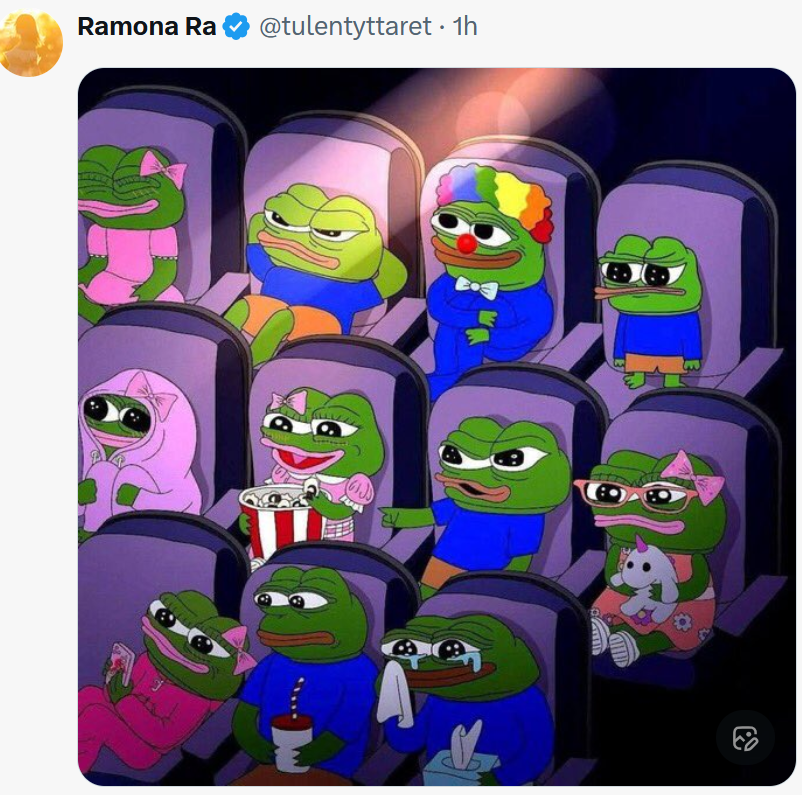Click the blue verified badge
Screen dimensions: 802x795
236,27
